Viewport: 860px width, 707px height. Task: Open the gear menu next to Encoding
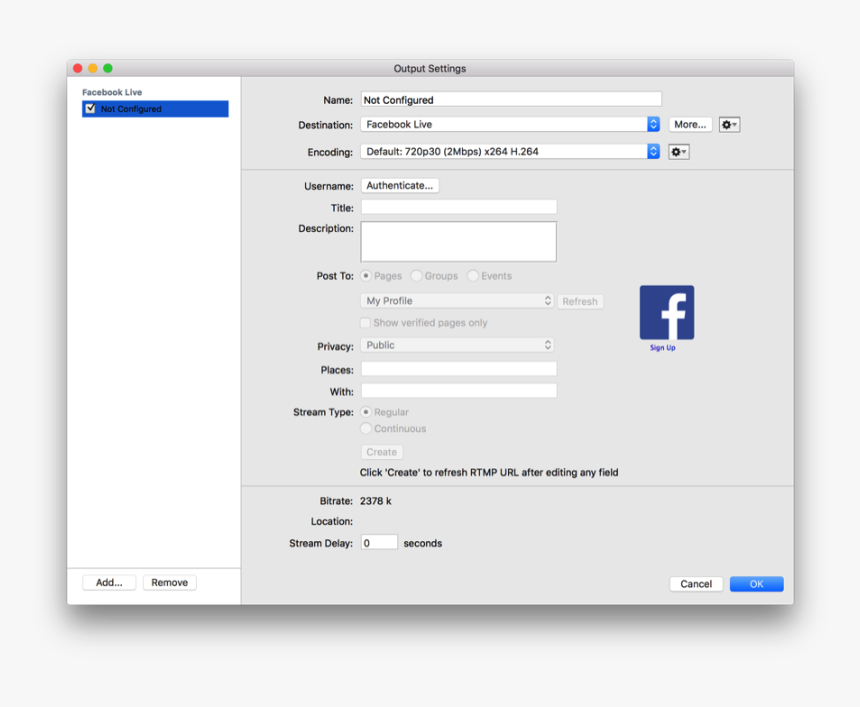pyautogui.click(x=679, y=152)
